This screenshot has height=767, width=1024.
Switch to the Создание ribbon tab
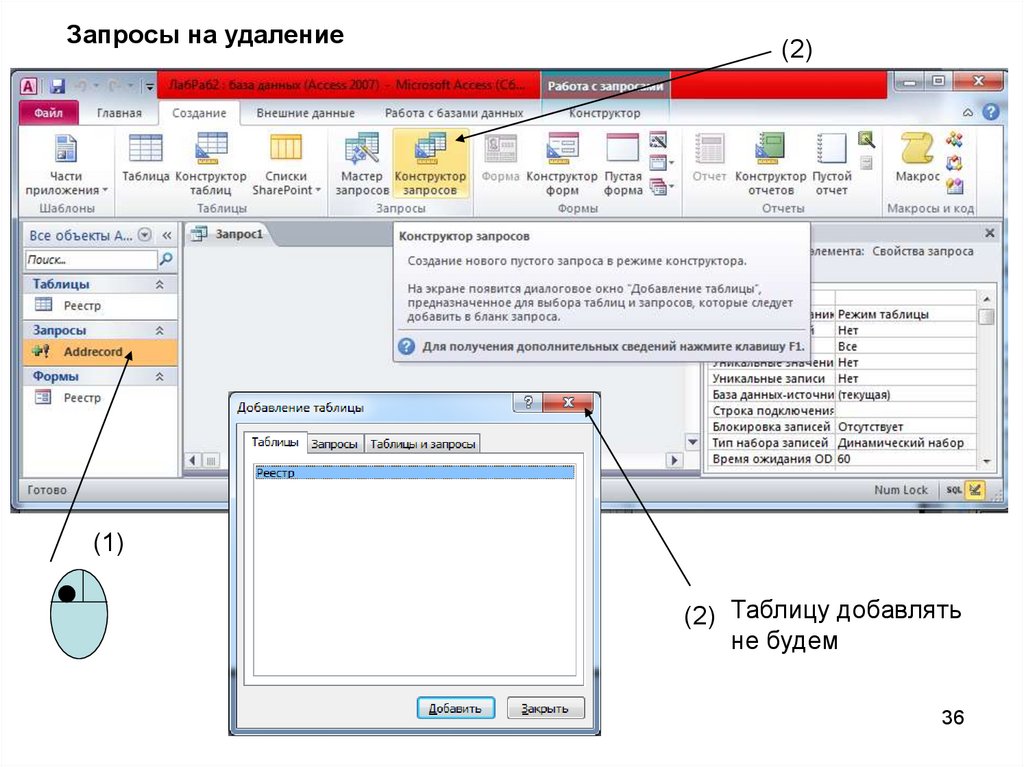199,113
